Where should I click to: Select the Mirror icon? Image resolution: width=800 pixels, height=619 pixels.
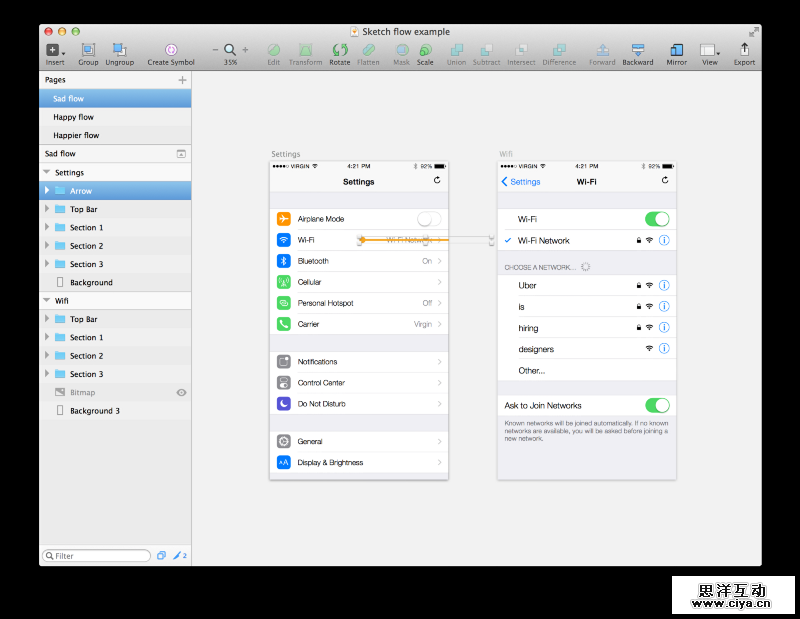point(676,50)
